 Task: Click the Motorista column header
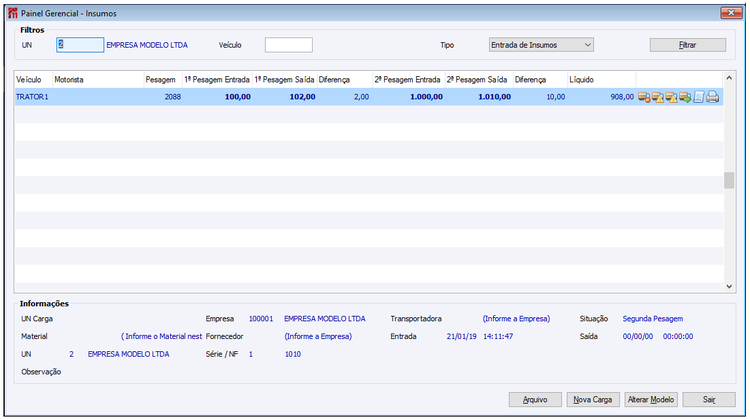tap(98, 79)
